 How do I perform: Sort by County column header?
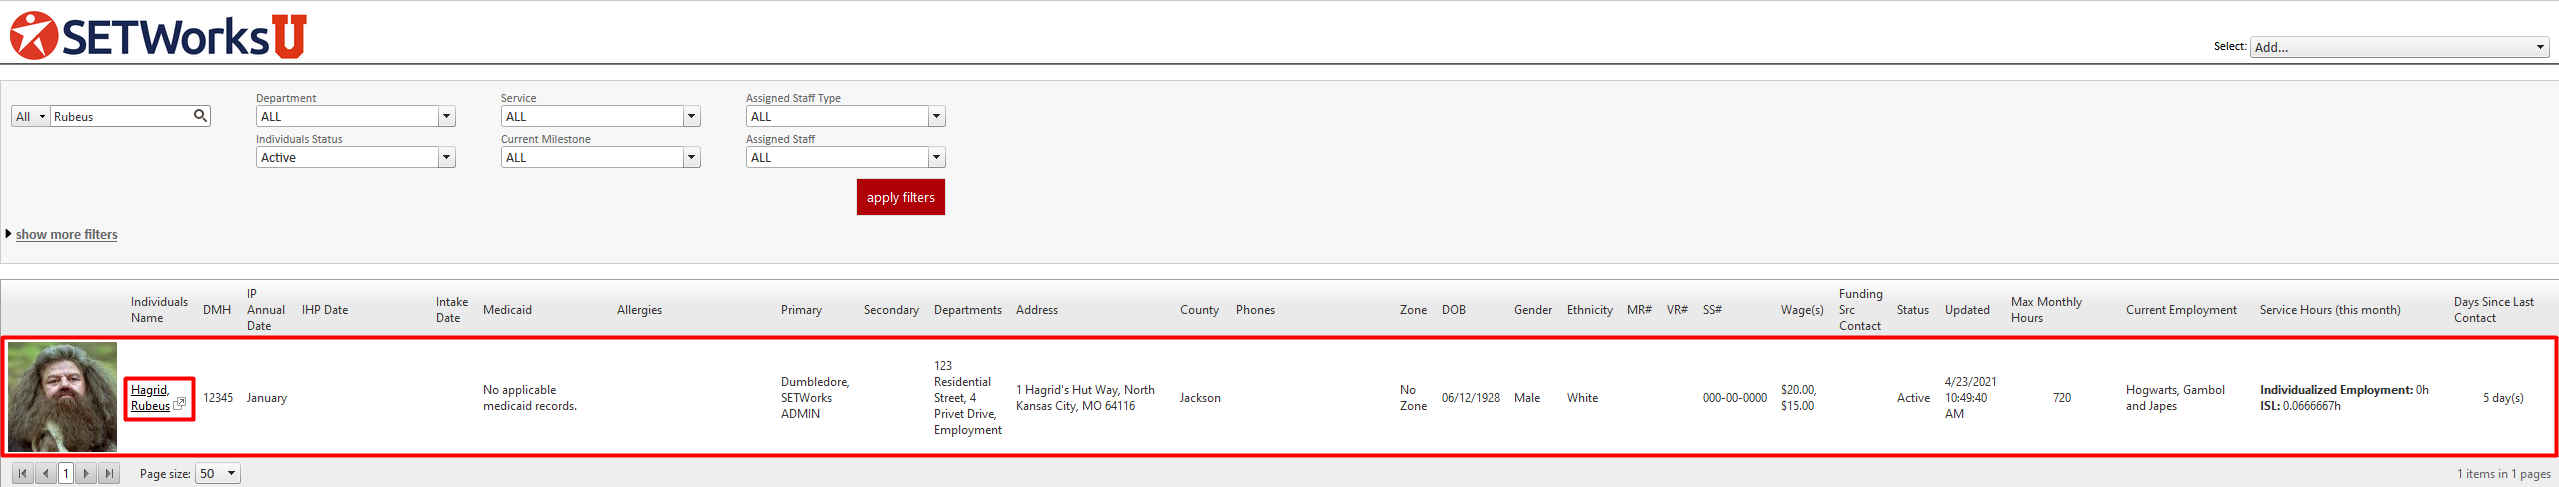(1199, 310)
